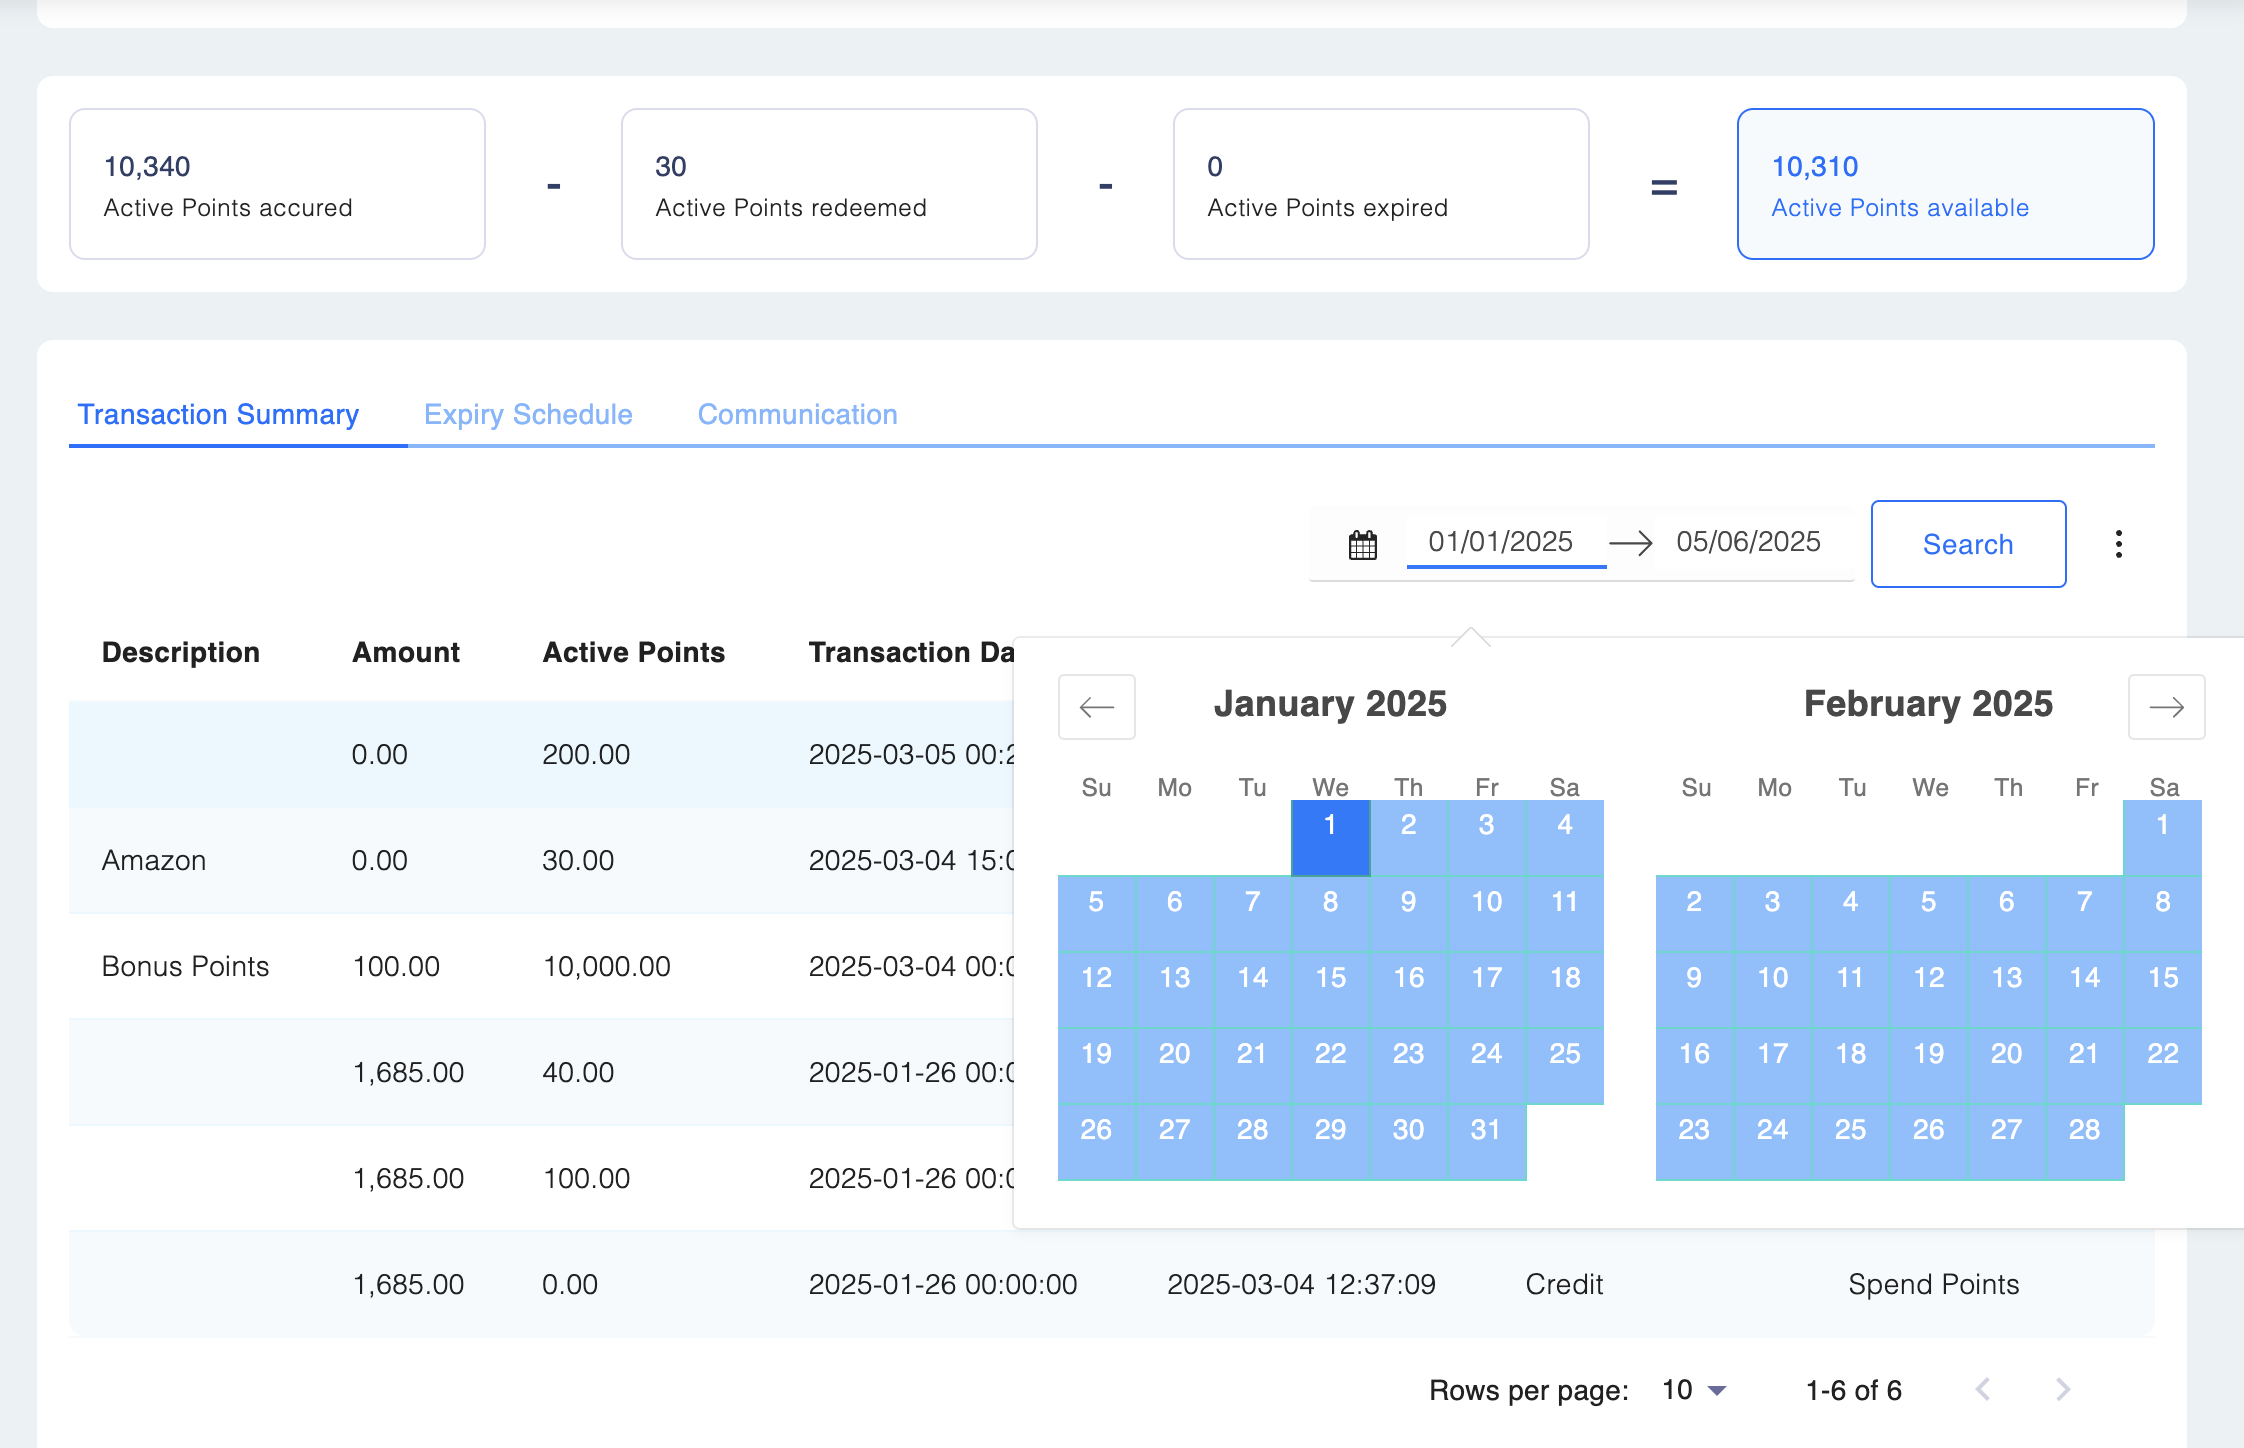Screen dimensions: 2244x1448
Task: Click Active Points available card
Action: click(x=1944, y=184)
